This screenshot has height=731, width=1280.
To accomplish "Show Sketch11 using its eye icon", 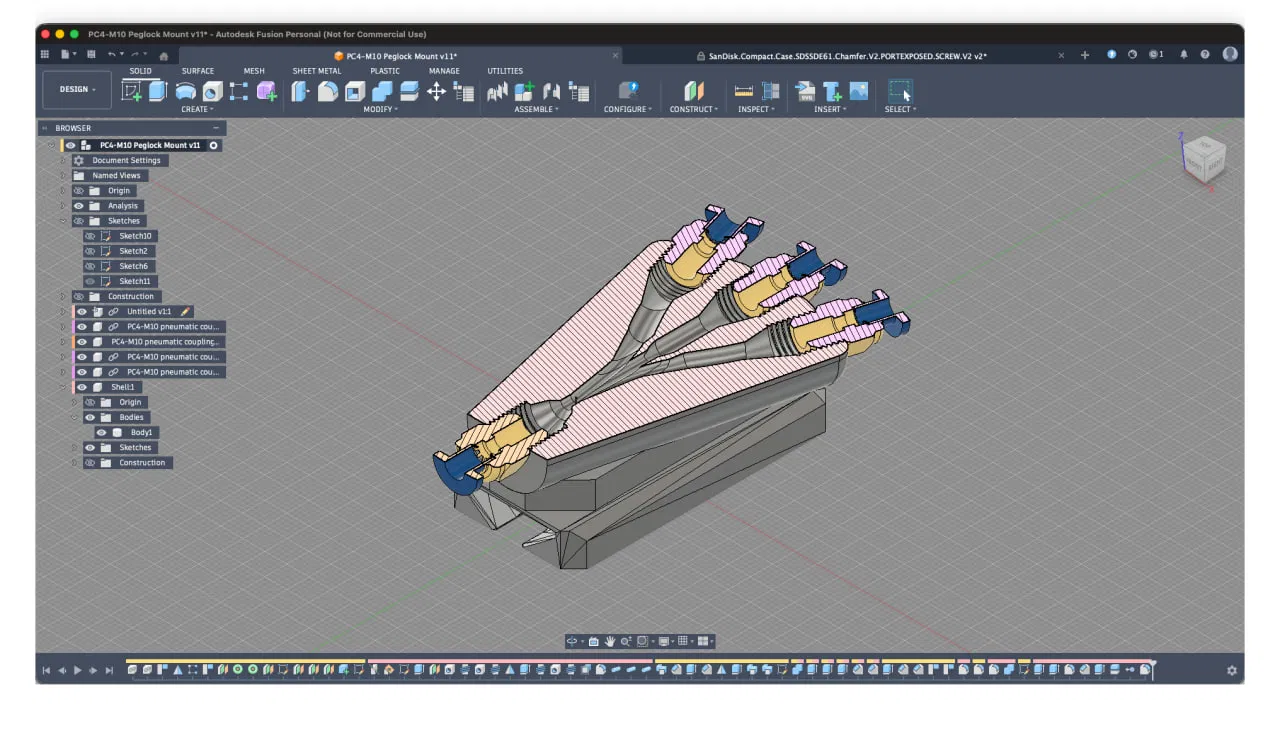I will pos(90,281).
